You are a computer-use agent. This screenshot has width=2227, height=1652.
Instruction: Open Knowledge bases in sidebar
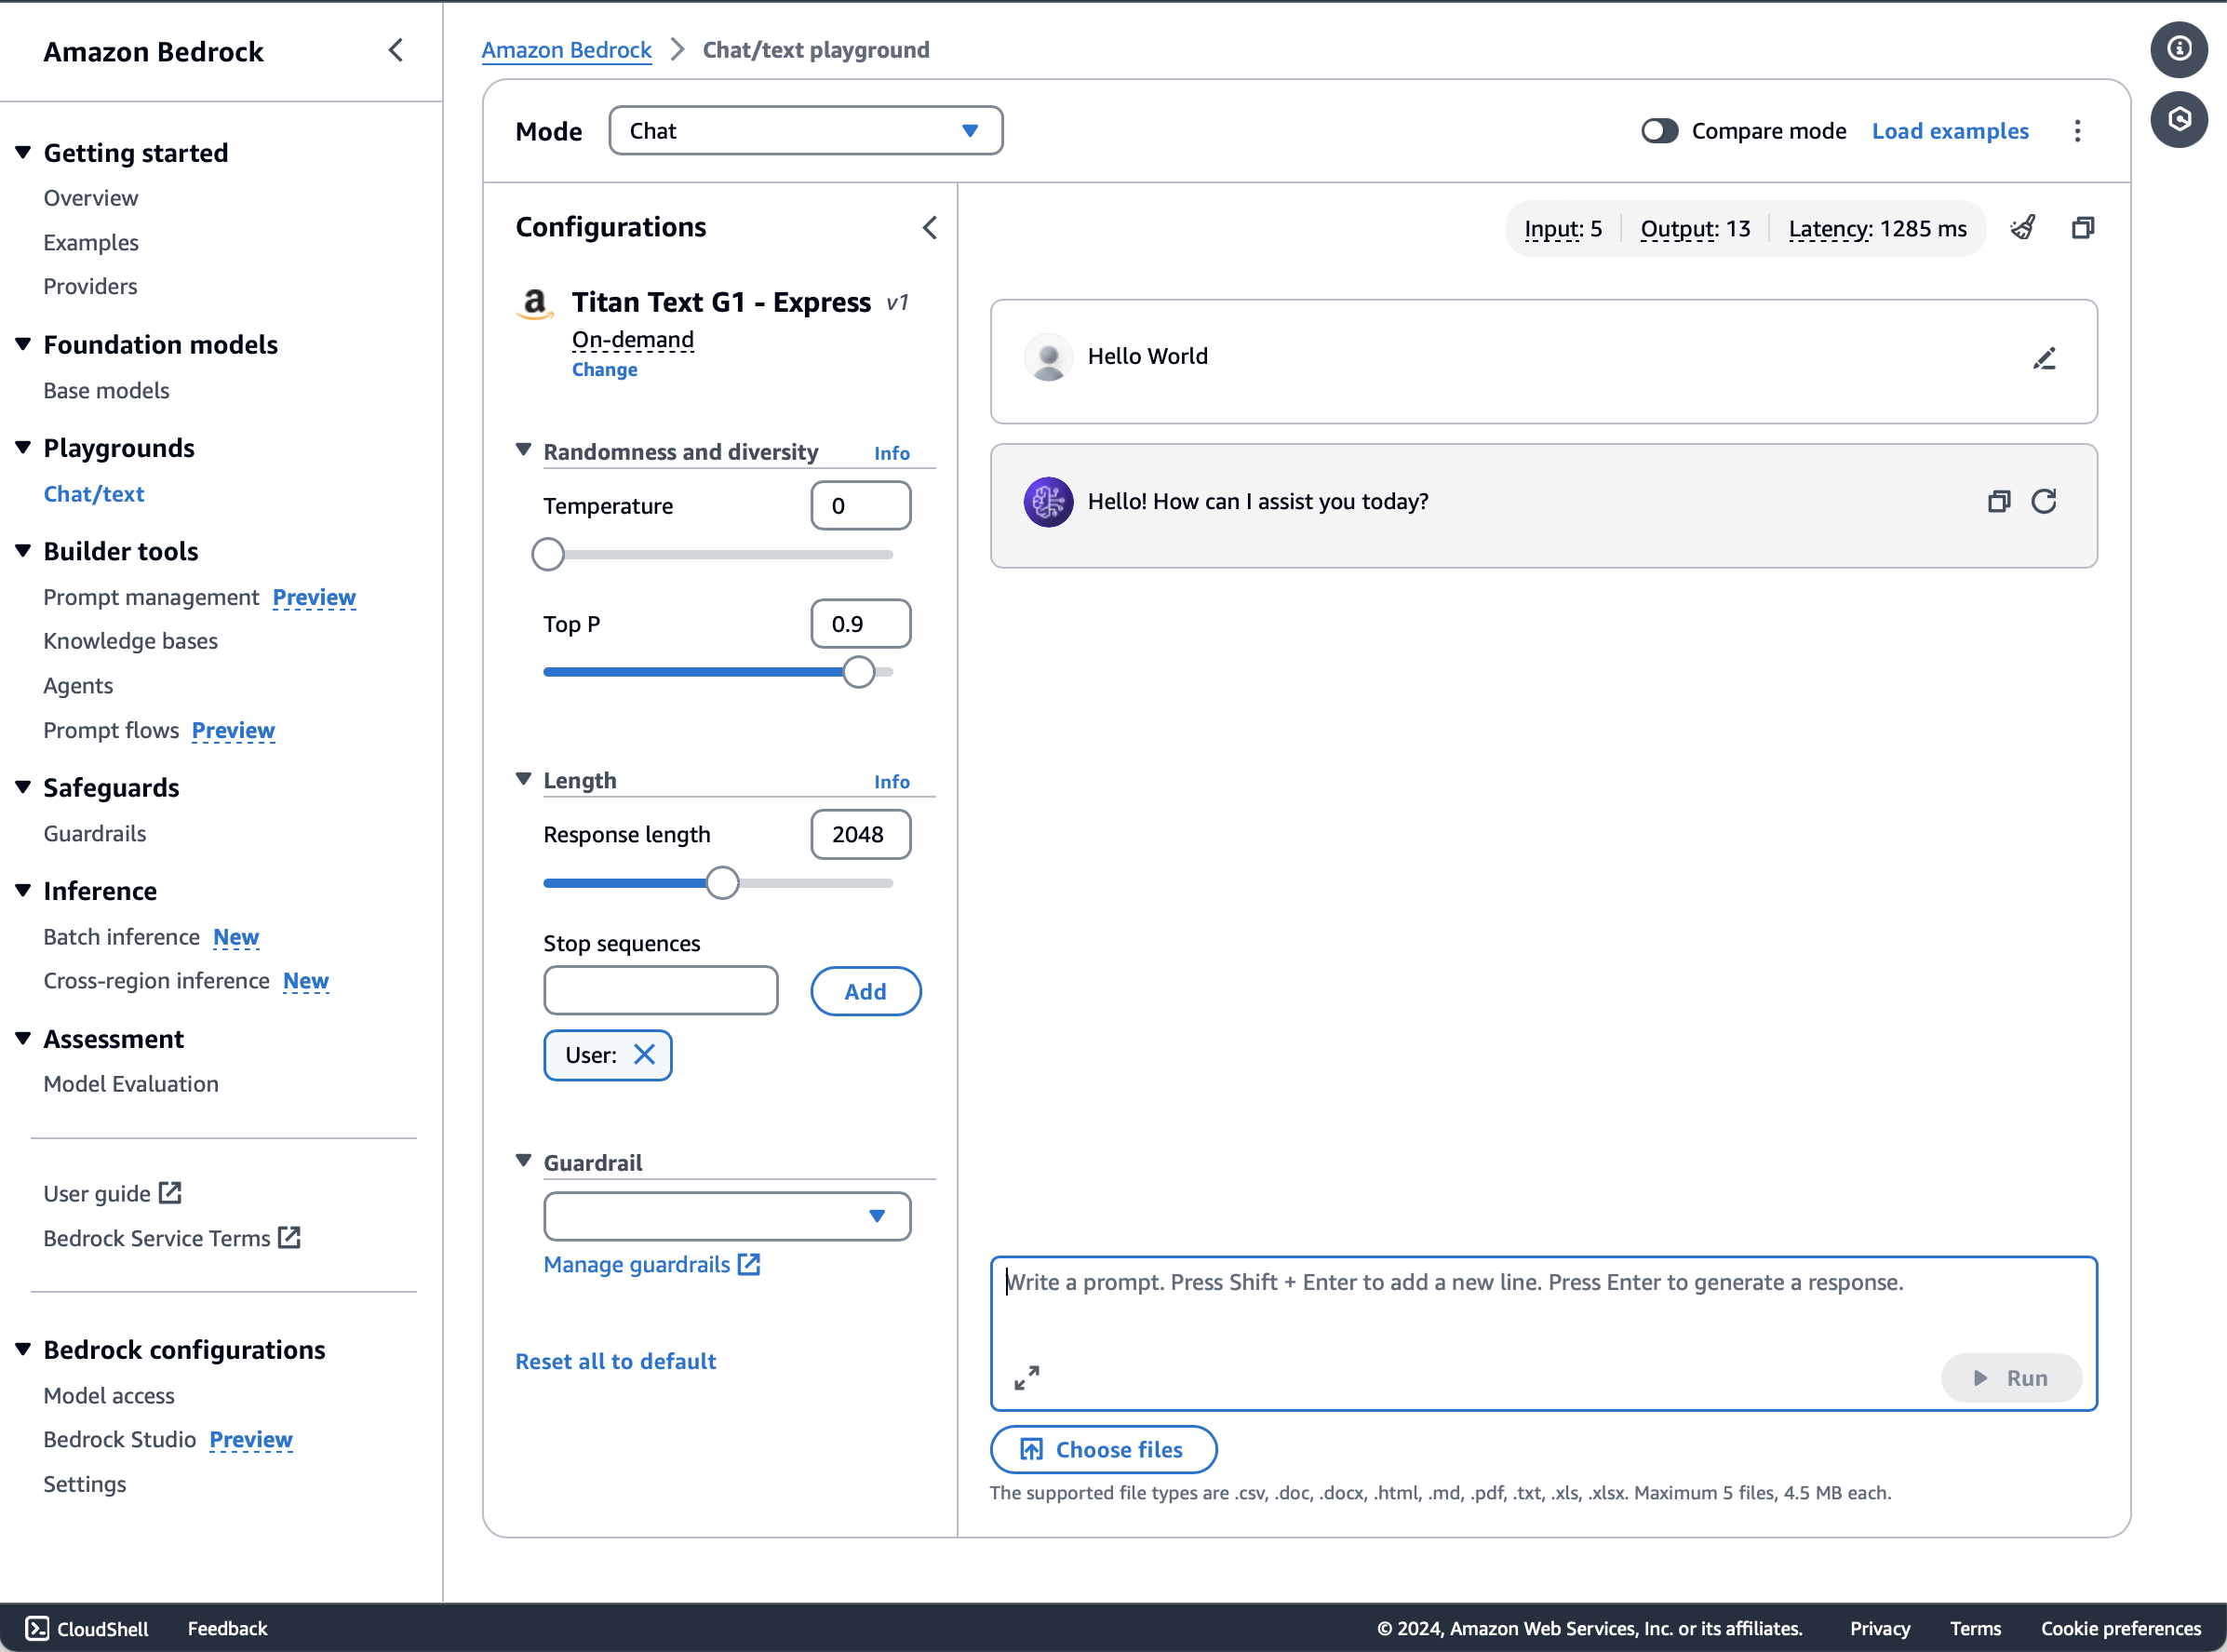tap(130, 641)
